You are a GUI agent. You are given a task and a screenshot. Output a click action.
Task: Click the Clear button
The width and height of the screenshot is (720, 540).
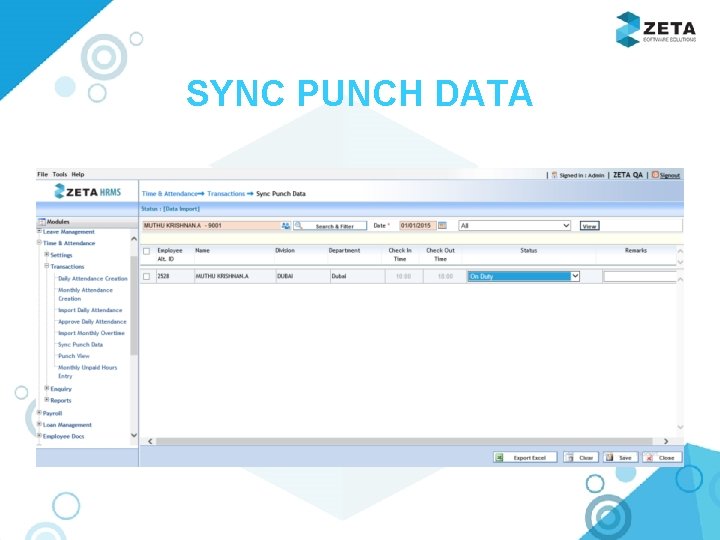(x=581, y=457)
